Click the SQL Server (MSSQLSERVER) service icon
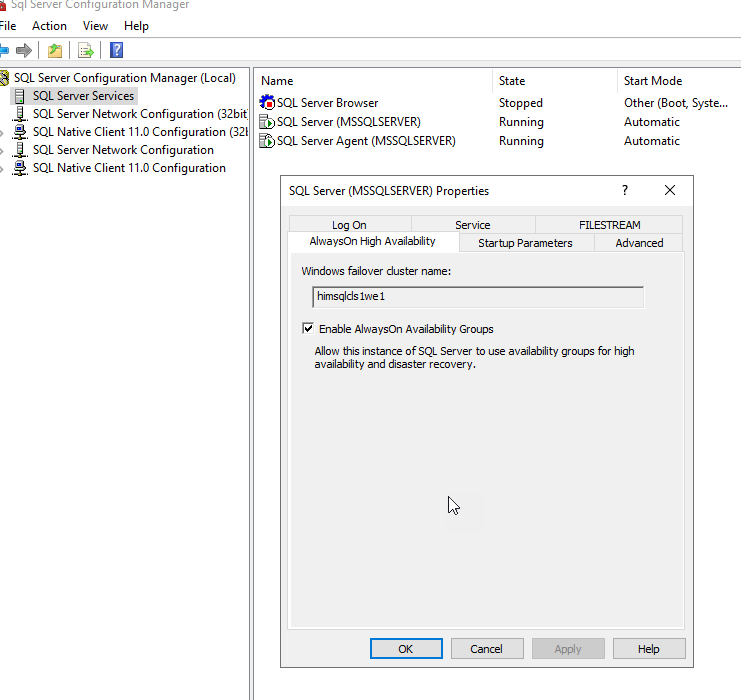Screen dimensions: 741x700 (267, 121)
